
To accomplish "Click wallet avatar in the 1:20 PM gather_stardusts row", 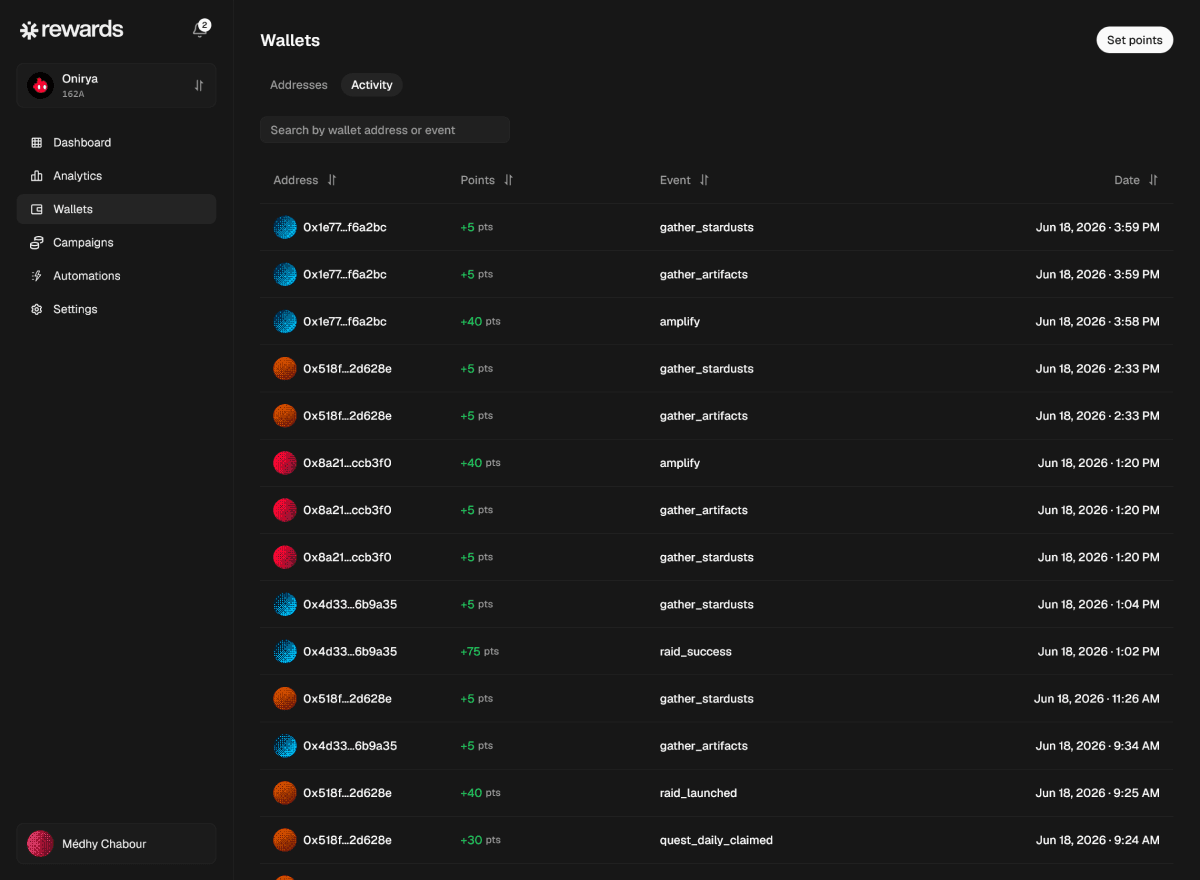I will [x=285, y=557].
